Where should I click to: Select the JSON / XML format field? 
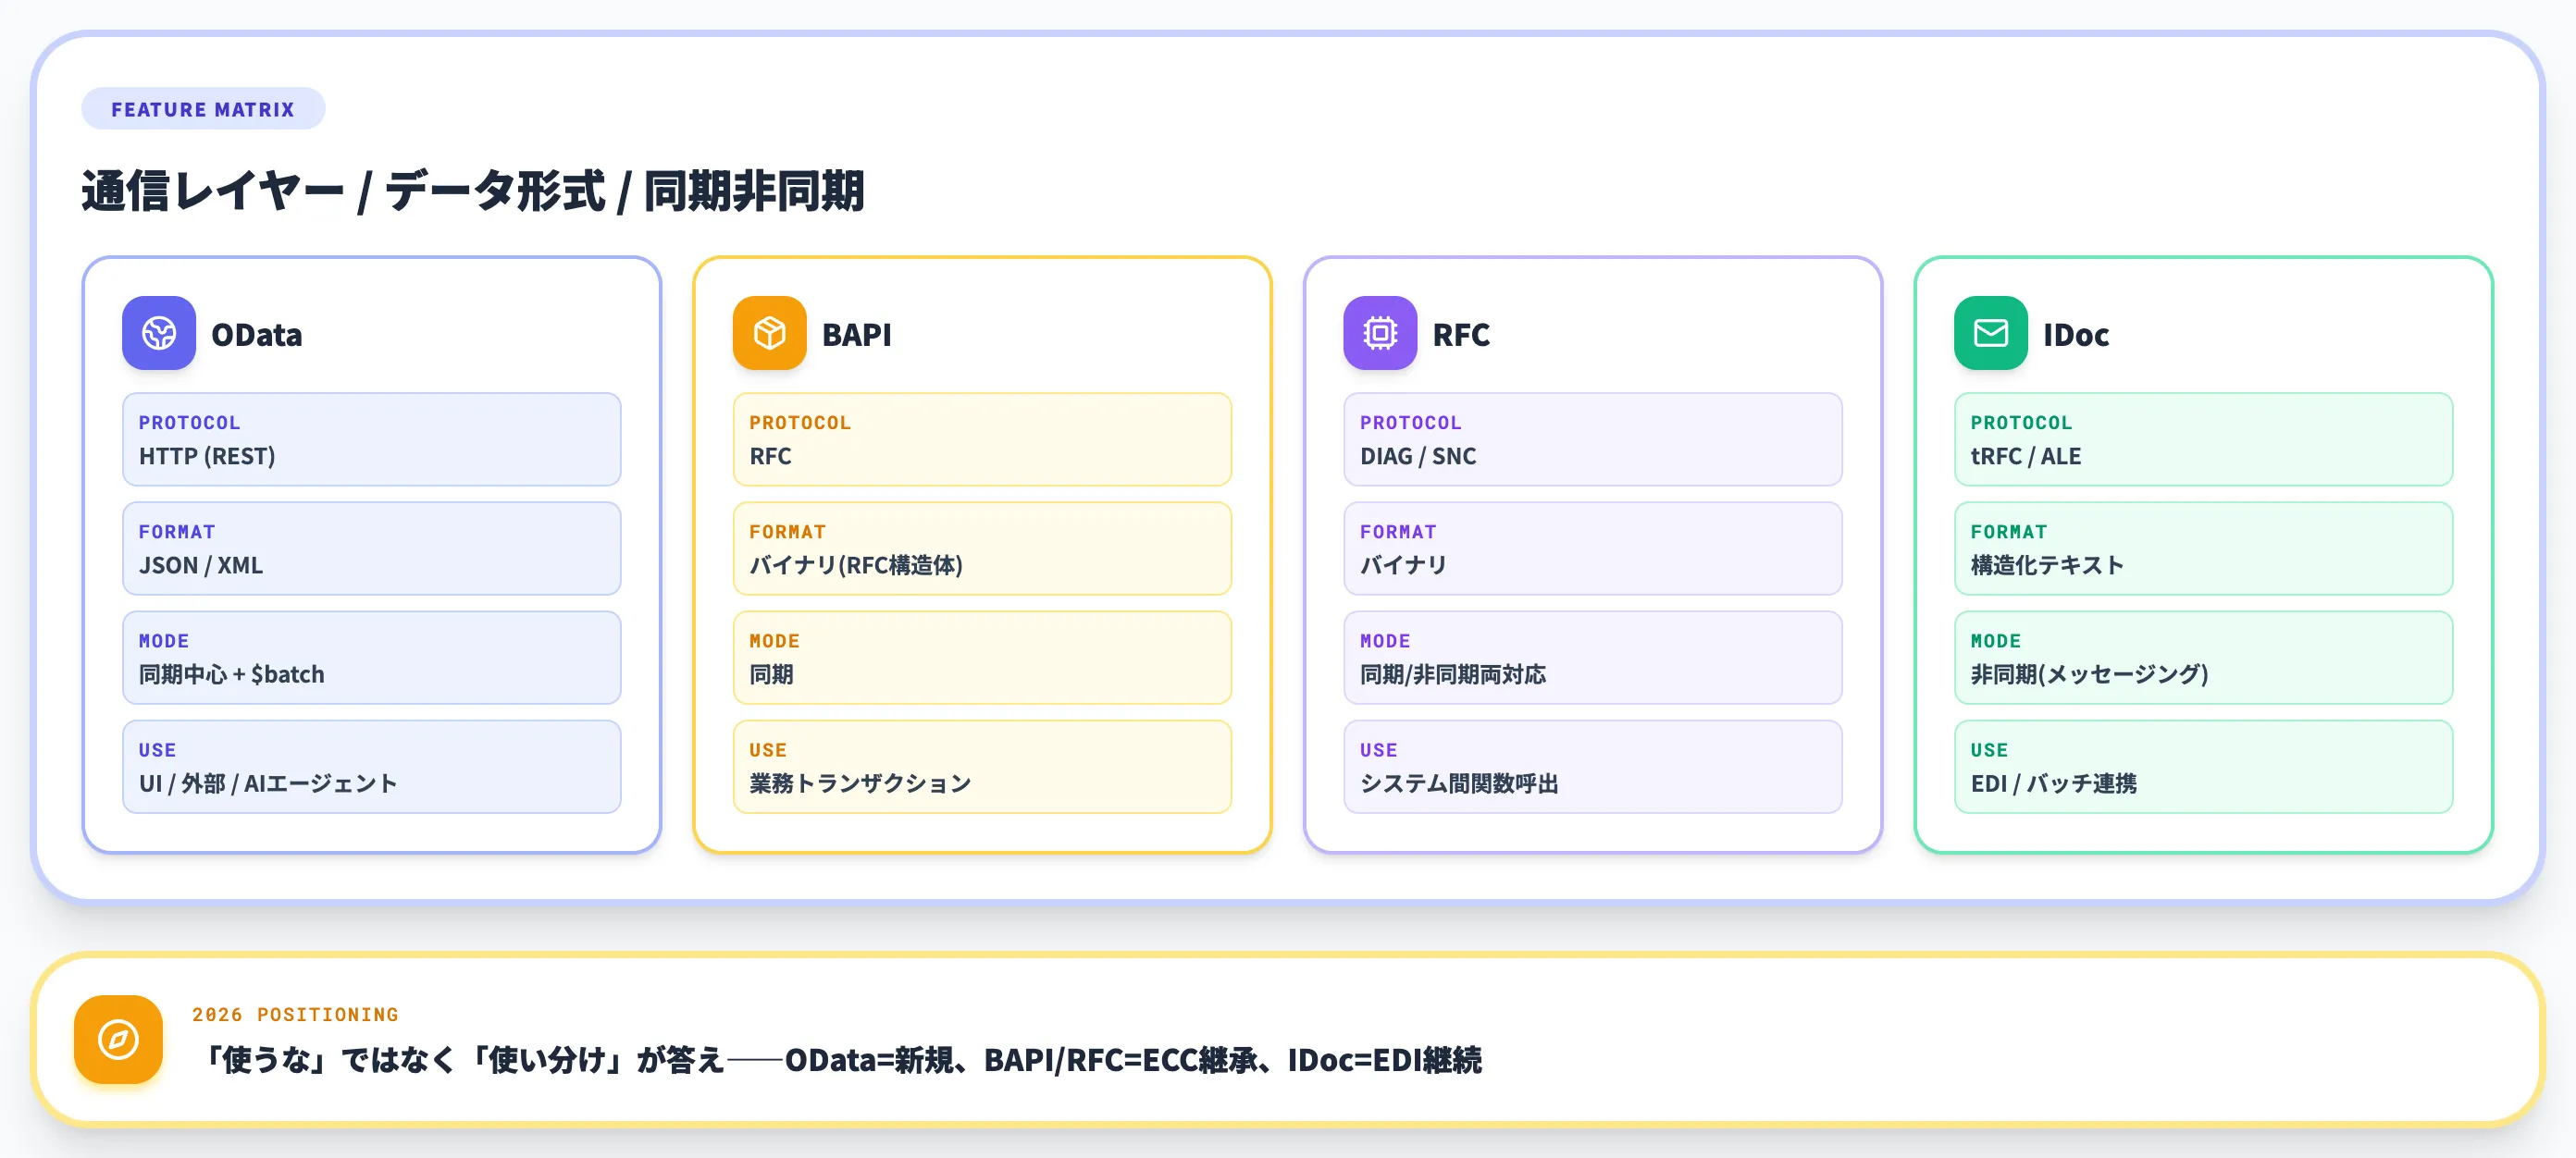[372, 548]
